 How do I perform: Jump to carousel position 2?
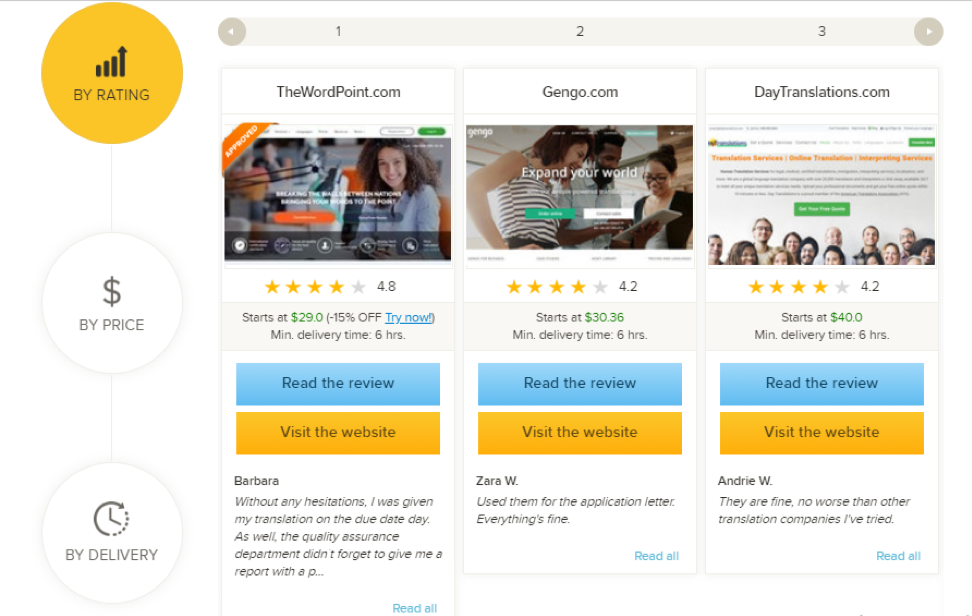[580, 31]
